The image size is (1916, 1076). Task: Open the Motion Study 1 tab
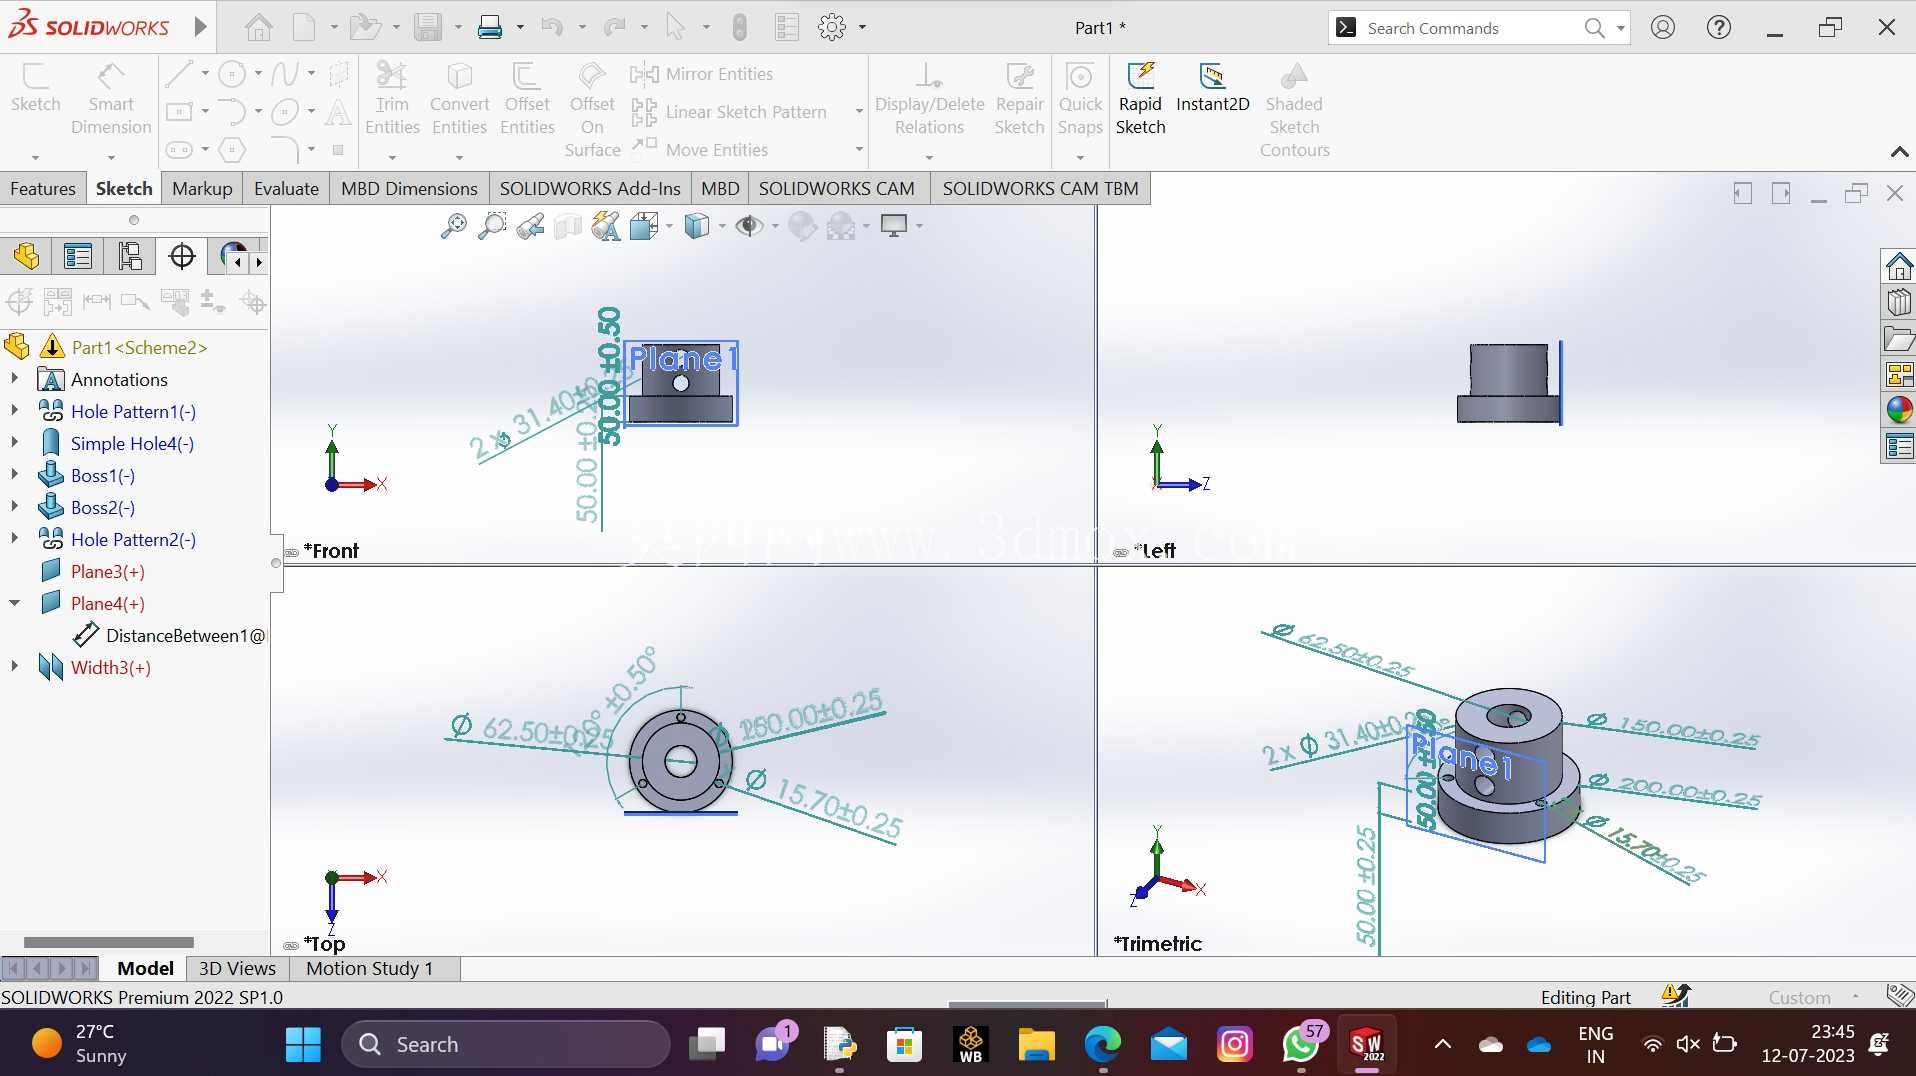[369, 968]
